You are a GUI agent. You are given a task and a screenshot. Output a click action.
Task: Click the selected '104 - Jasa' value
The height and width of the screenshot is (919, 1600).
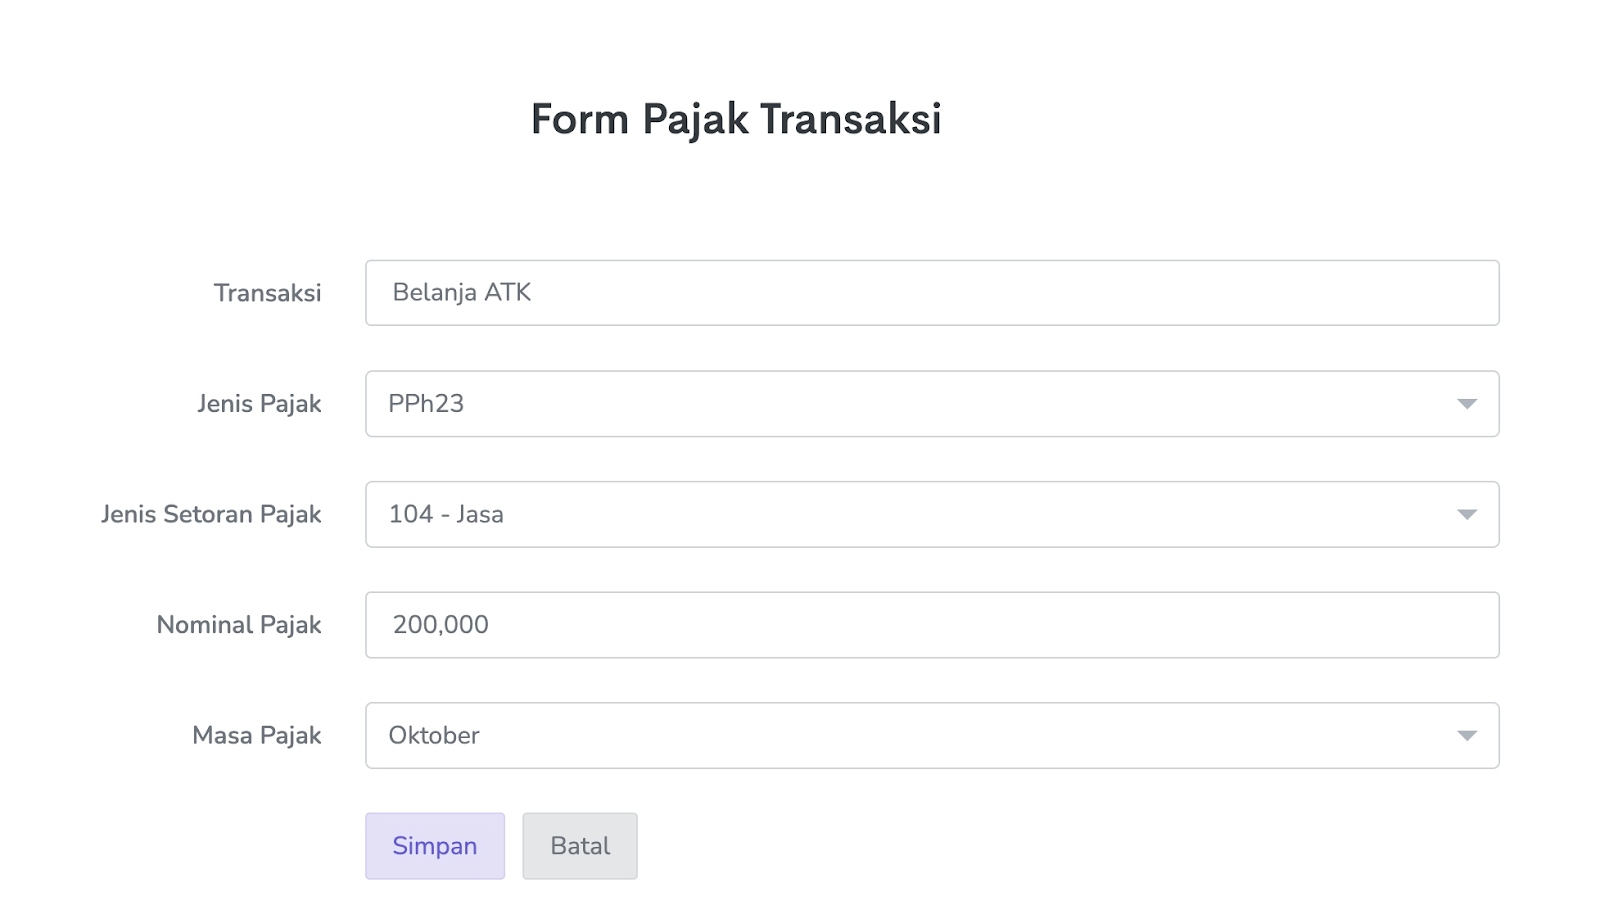coord(446,515)
